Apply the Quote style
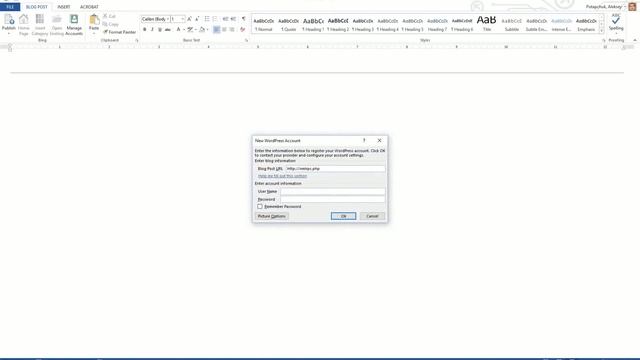 pyautogui.click(x=289, y=24)
